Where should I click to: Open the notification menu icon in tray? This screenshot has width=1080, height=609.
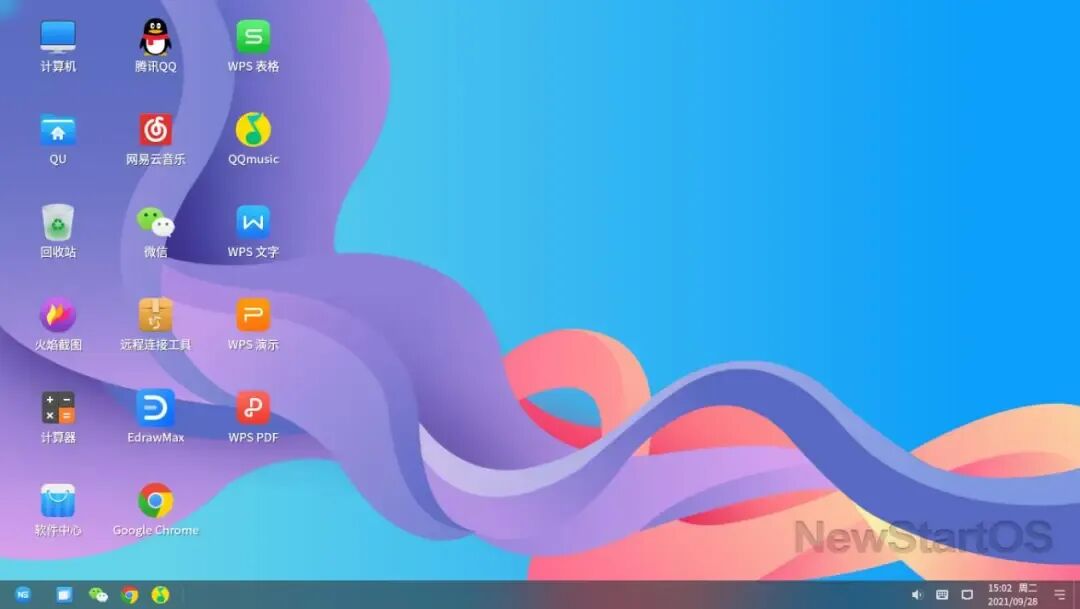[x=1059, y=595]
